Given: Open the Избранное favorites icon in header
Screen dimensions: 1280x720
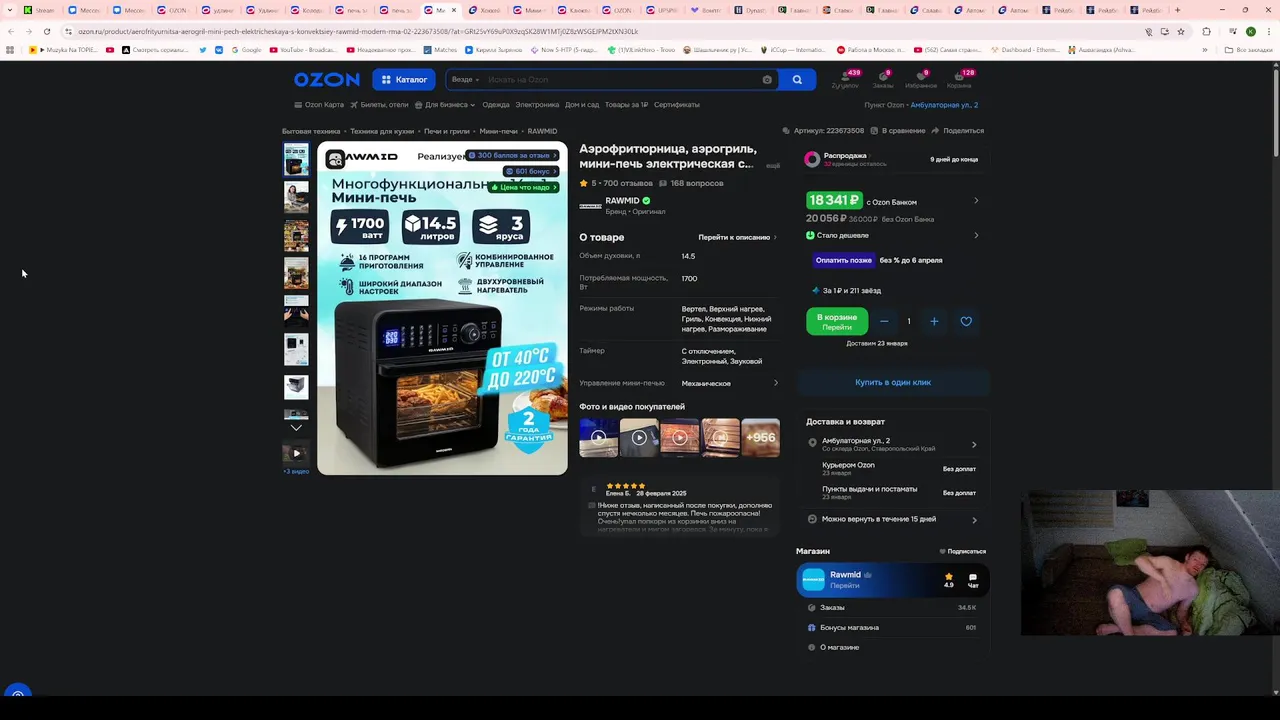Looking at the screenshot, I should 921,79.
